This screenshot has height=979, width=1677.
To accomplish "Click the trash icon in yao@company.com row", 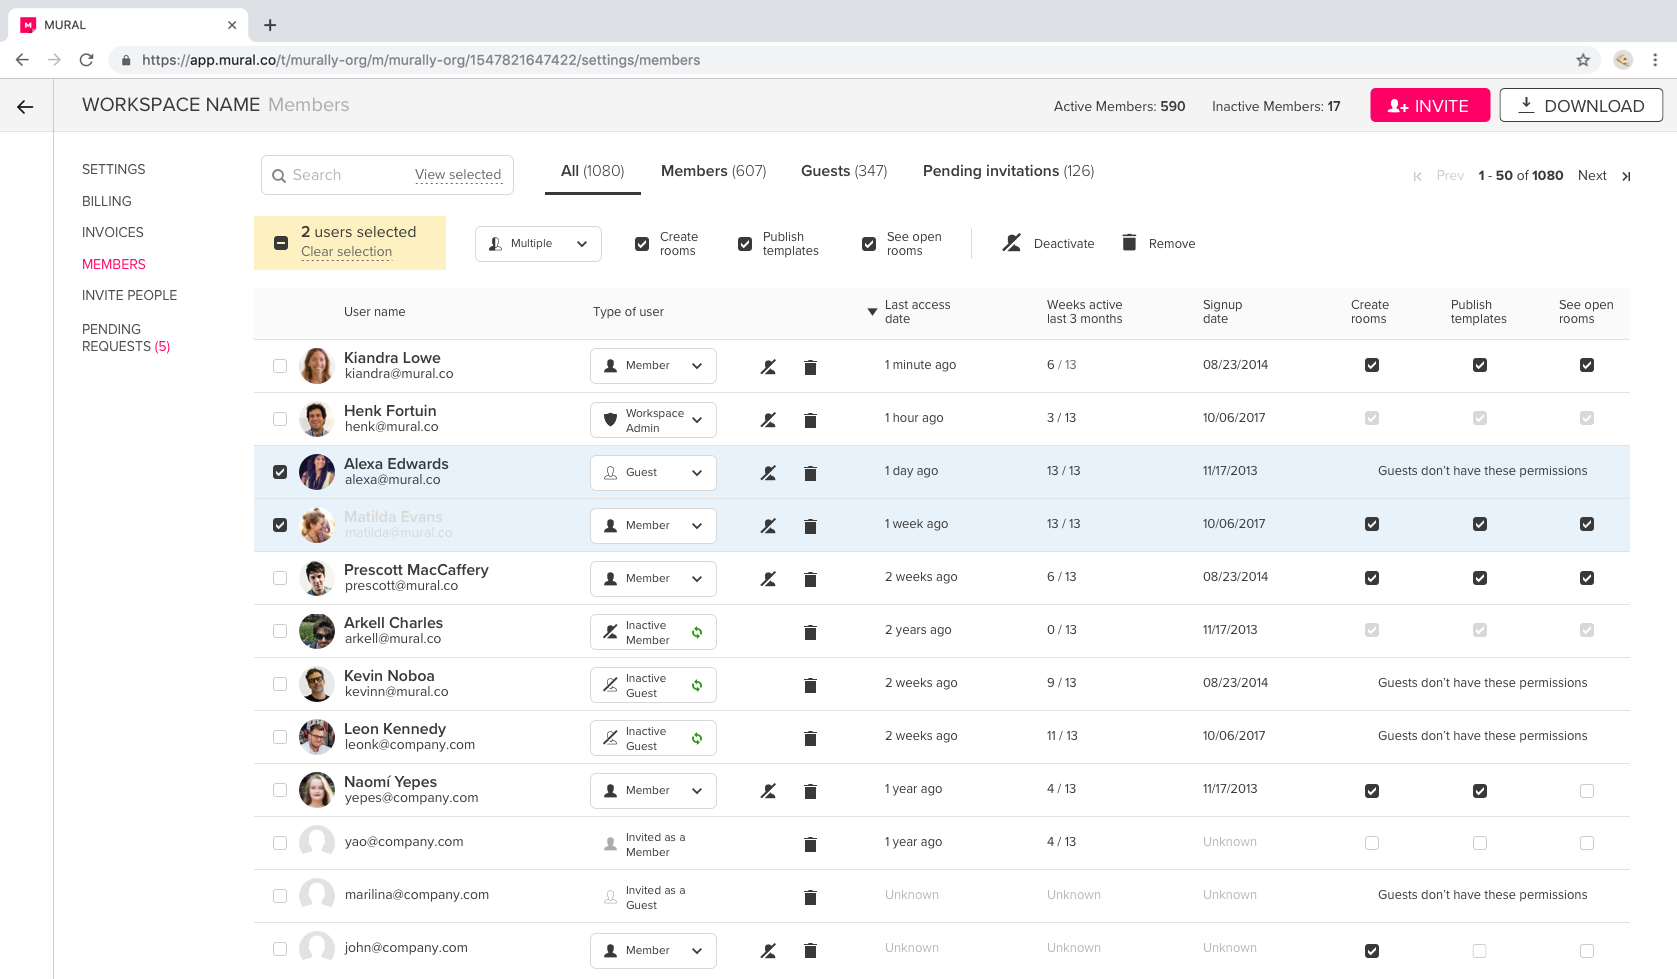I will 810,844.
